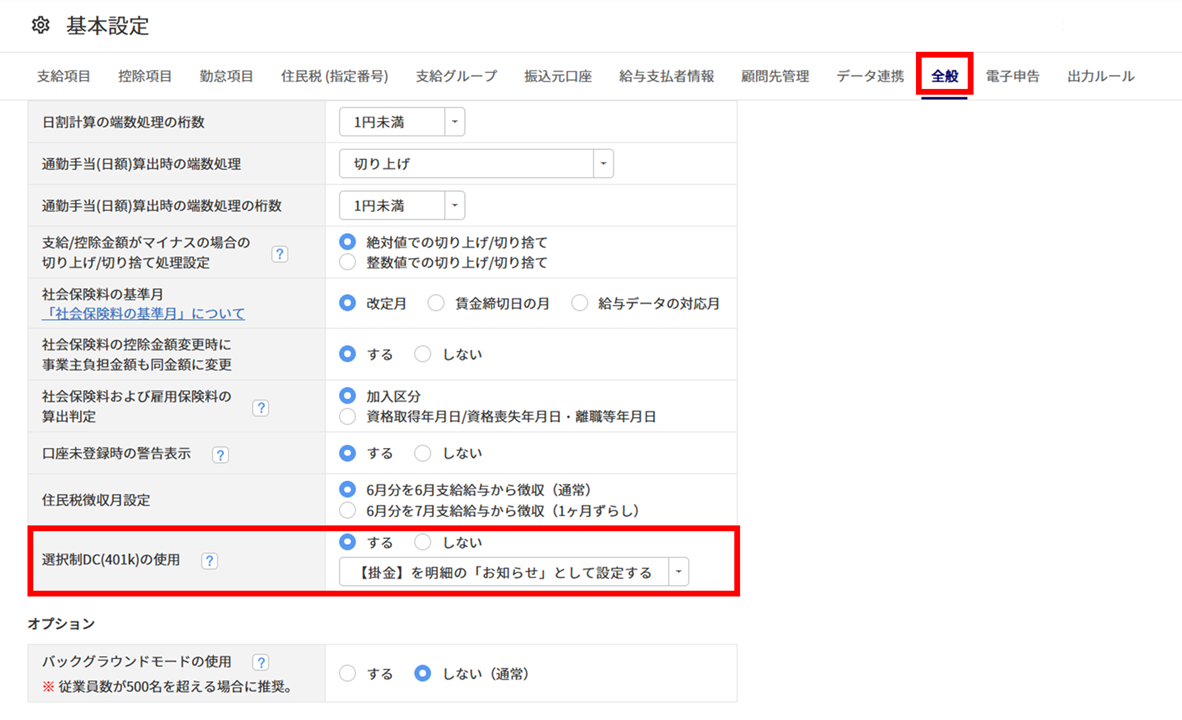The height and width of the screenshot is (720, 1182).
Task: Show help for 選択制DC(401k)の使用
Action: point(209,561)
